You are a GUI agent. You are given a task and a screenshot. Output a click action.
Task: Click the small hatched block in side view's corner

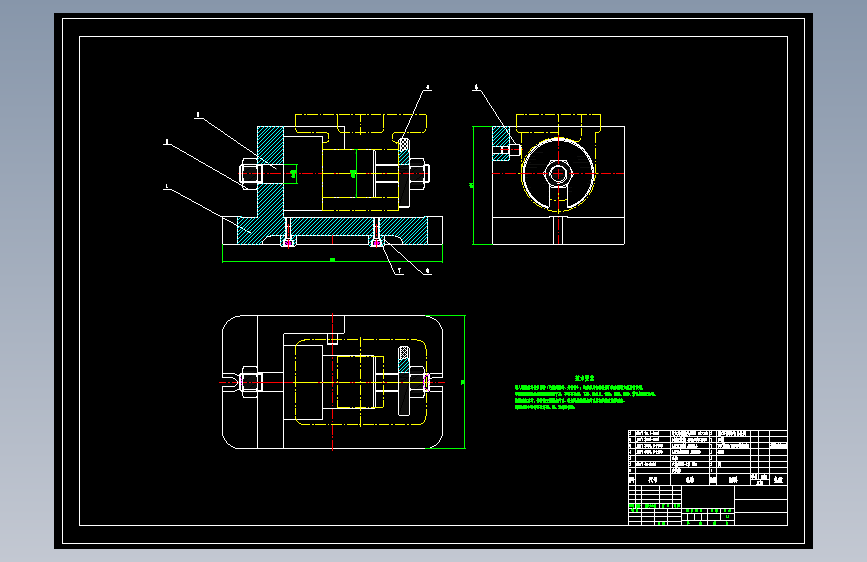501,143
